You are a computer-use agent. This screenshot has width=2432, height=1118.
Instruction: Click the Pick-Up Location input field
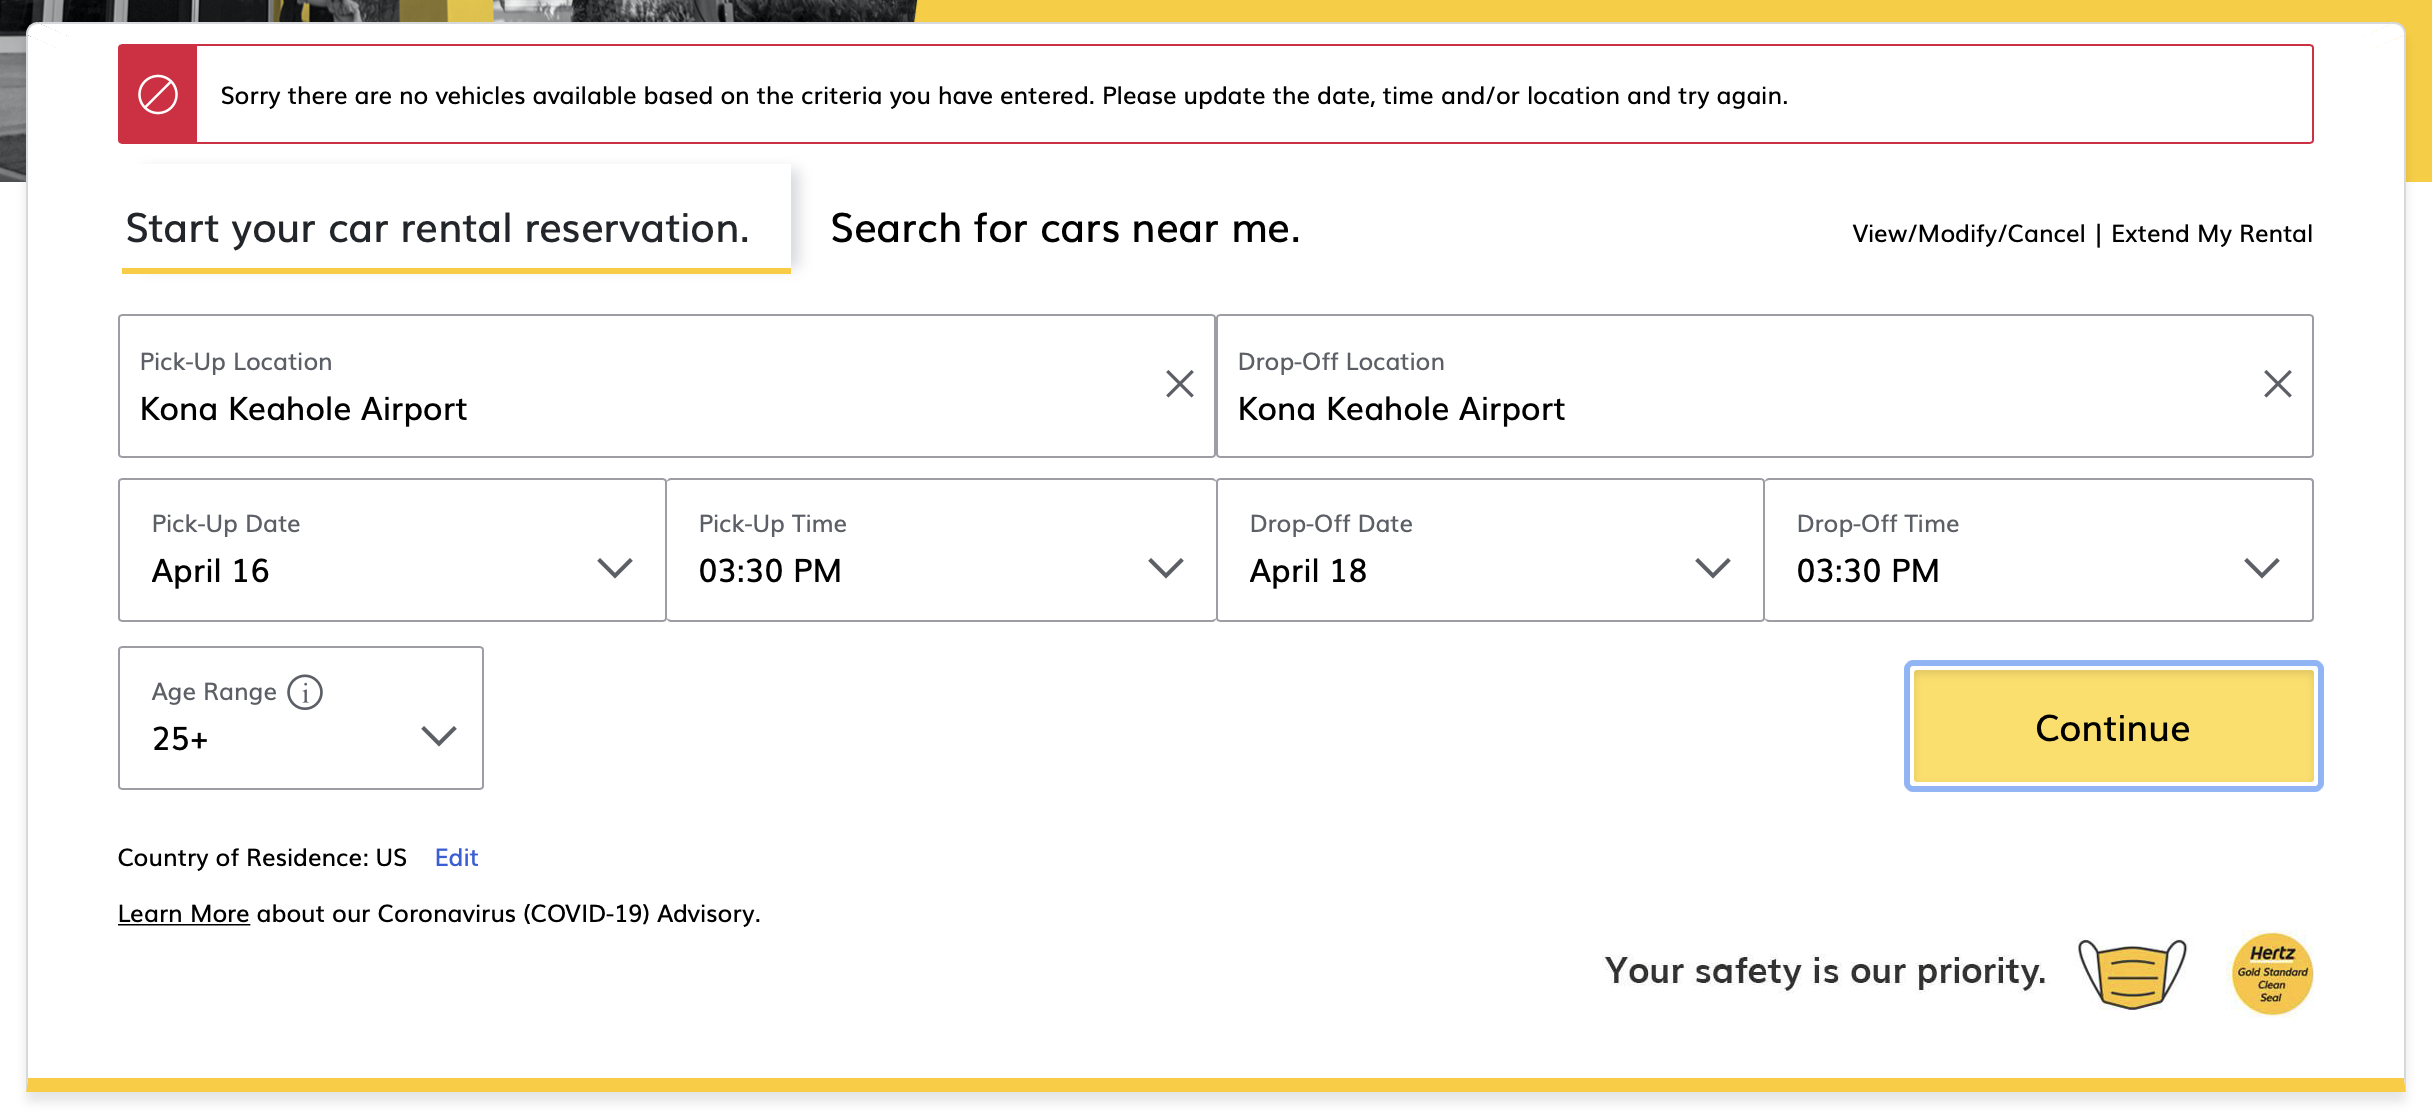pos(600,408)
